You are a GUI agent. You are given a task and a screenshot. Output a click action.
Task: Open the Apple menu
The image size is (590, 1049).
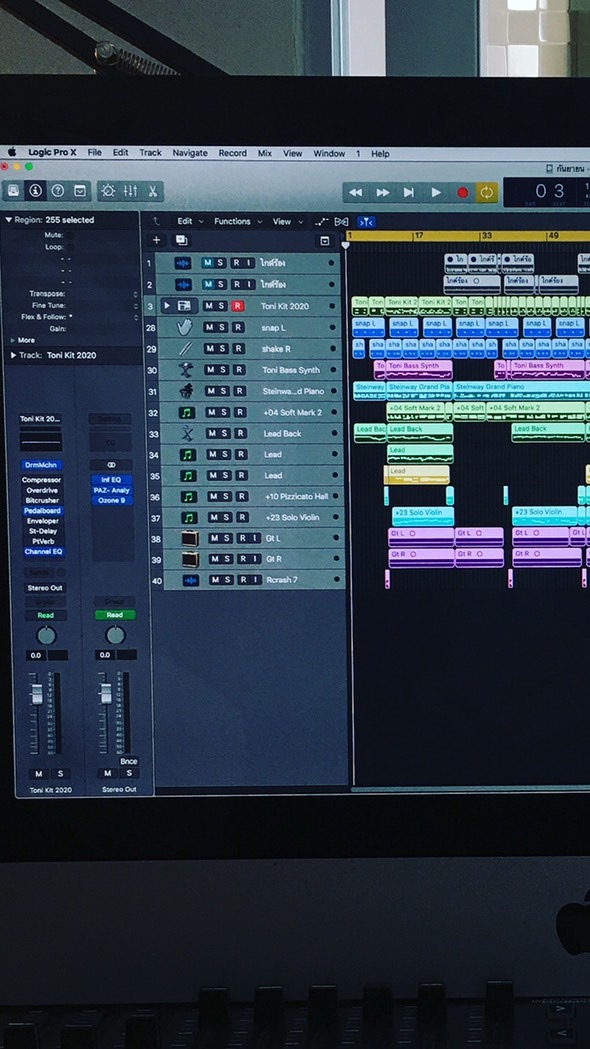pos(11,152)
